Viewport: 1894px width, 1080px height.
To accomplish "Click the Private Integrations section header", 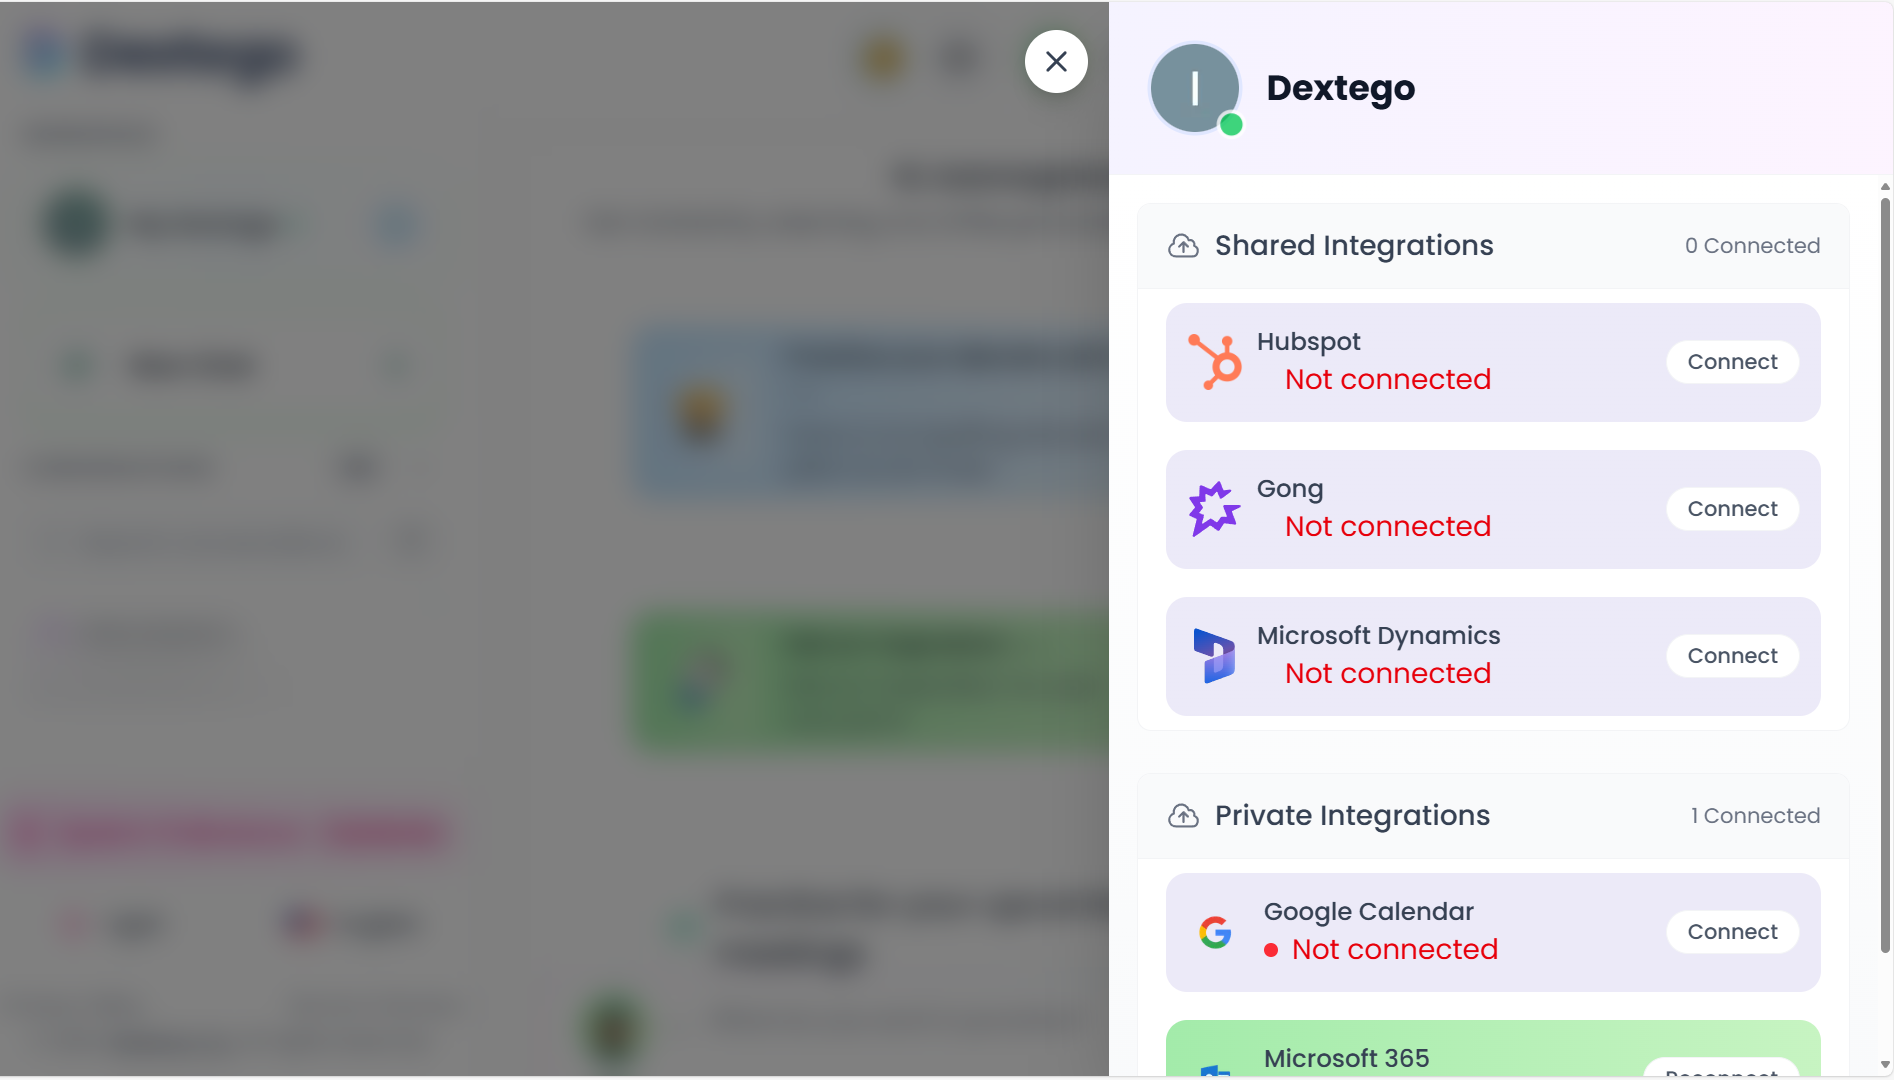I will (x=1352, y=816).
